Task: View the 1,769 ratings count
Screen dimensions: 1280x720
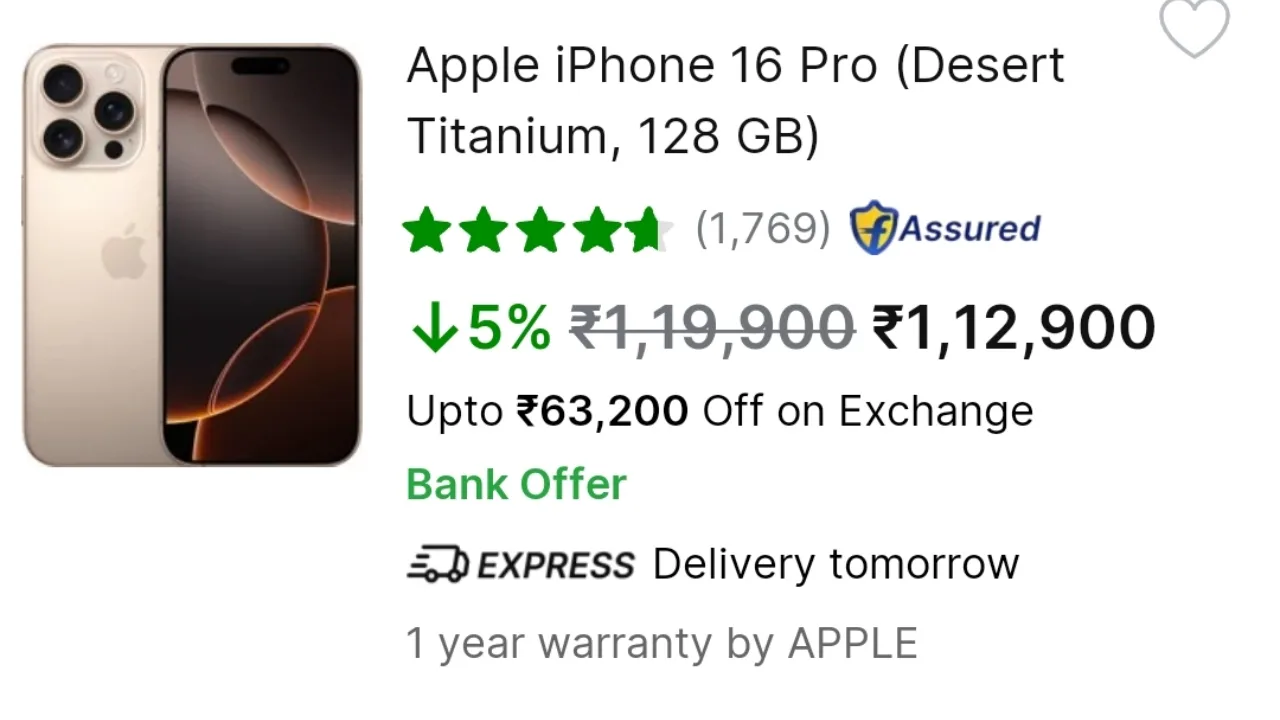Action: pyautogui.click(x=763, y=229)
